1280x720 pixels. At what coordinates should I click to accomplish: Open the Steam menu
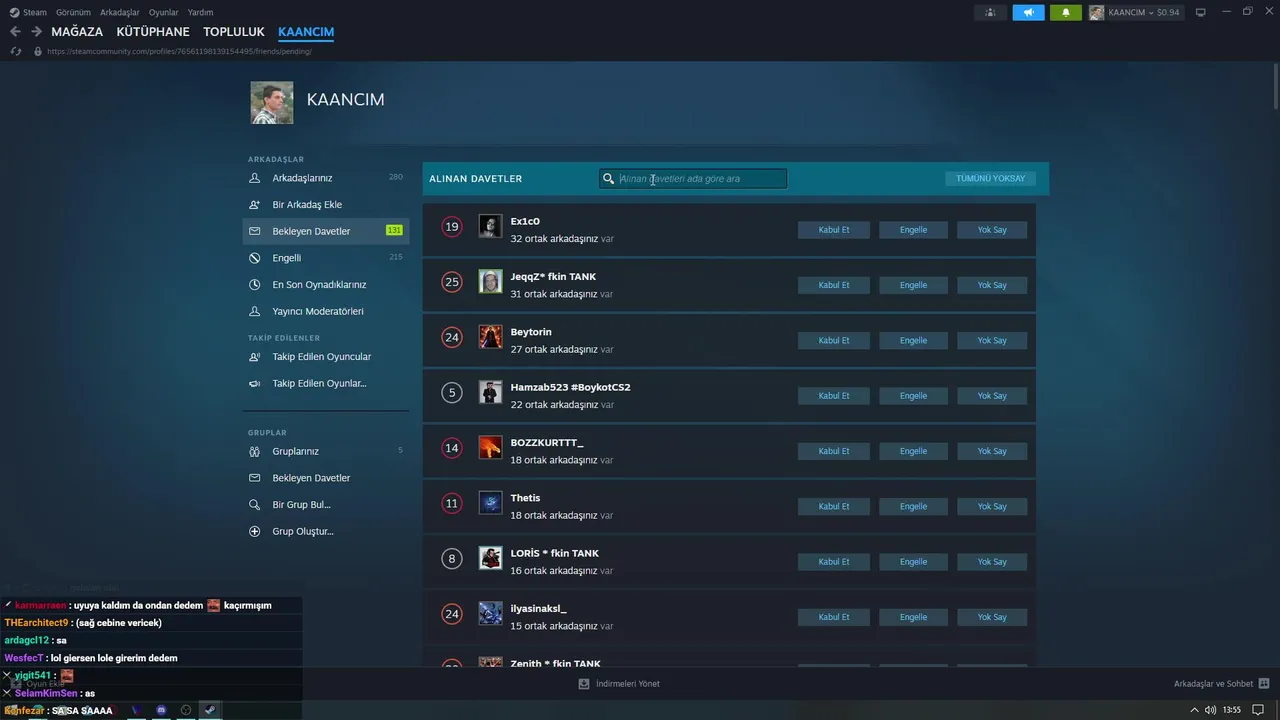28,12
